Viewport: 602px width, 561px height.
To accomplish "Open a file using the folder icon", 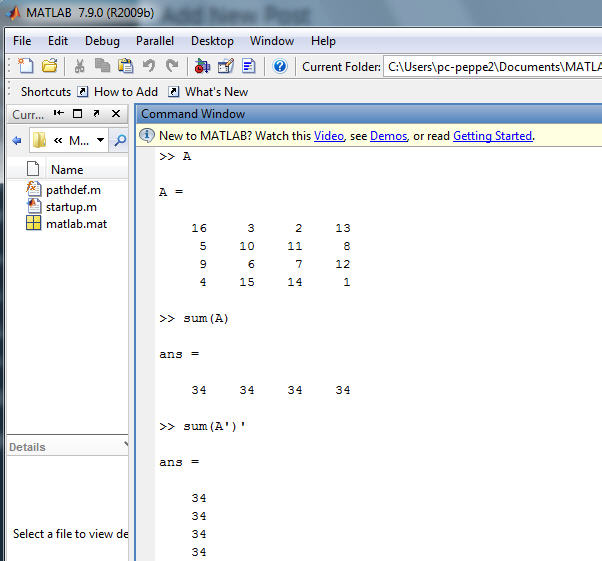I will [x=50, y=66].
